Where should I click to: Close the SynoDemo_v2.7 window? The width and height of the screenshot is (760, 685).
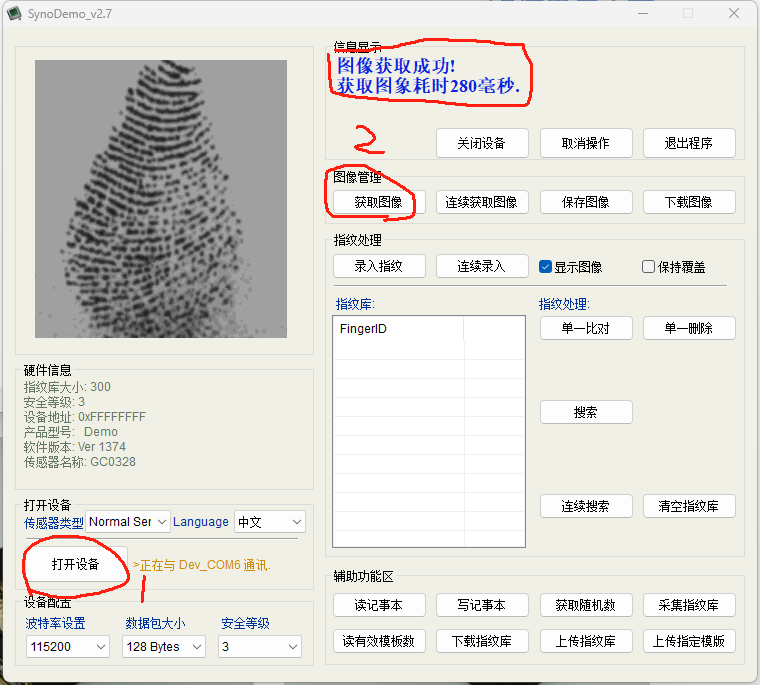(734, 14)
